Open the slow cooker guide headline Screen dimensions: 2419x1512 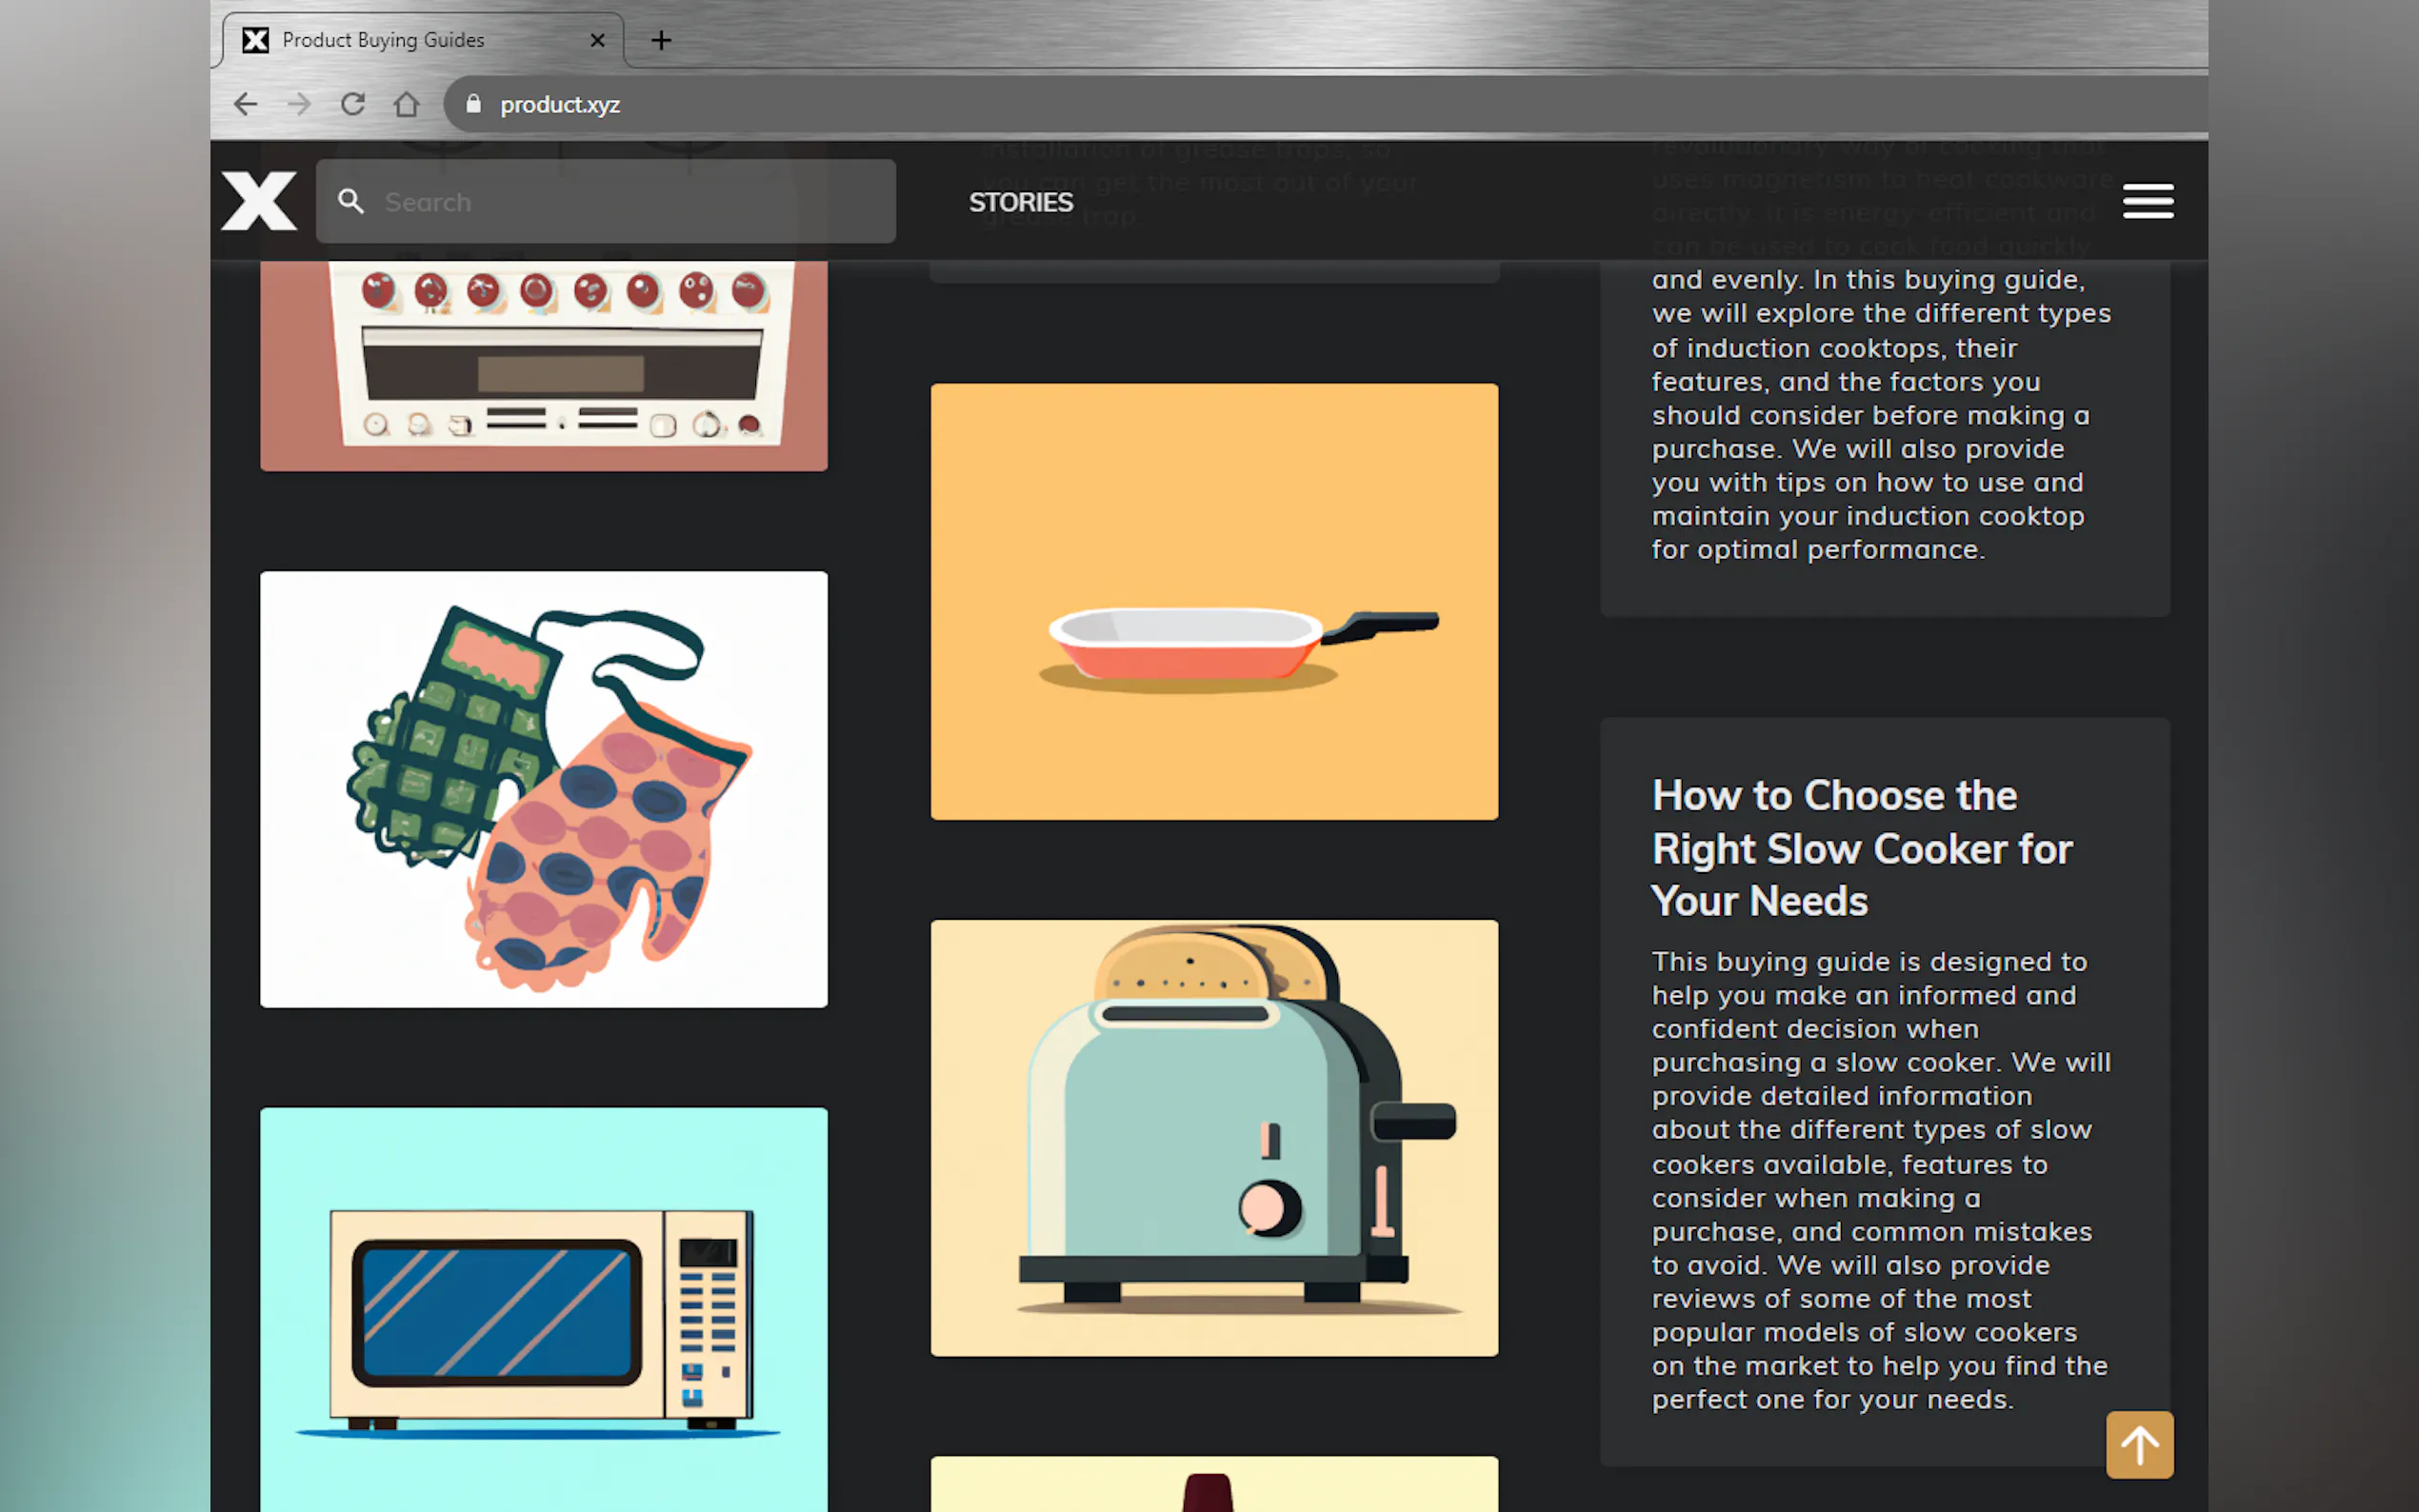pos(1861,847)
